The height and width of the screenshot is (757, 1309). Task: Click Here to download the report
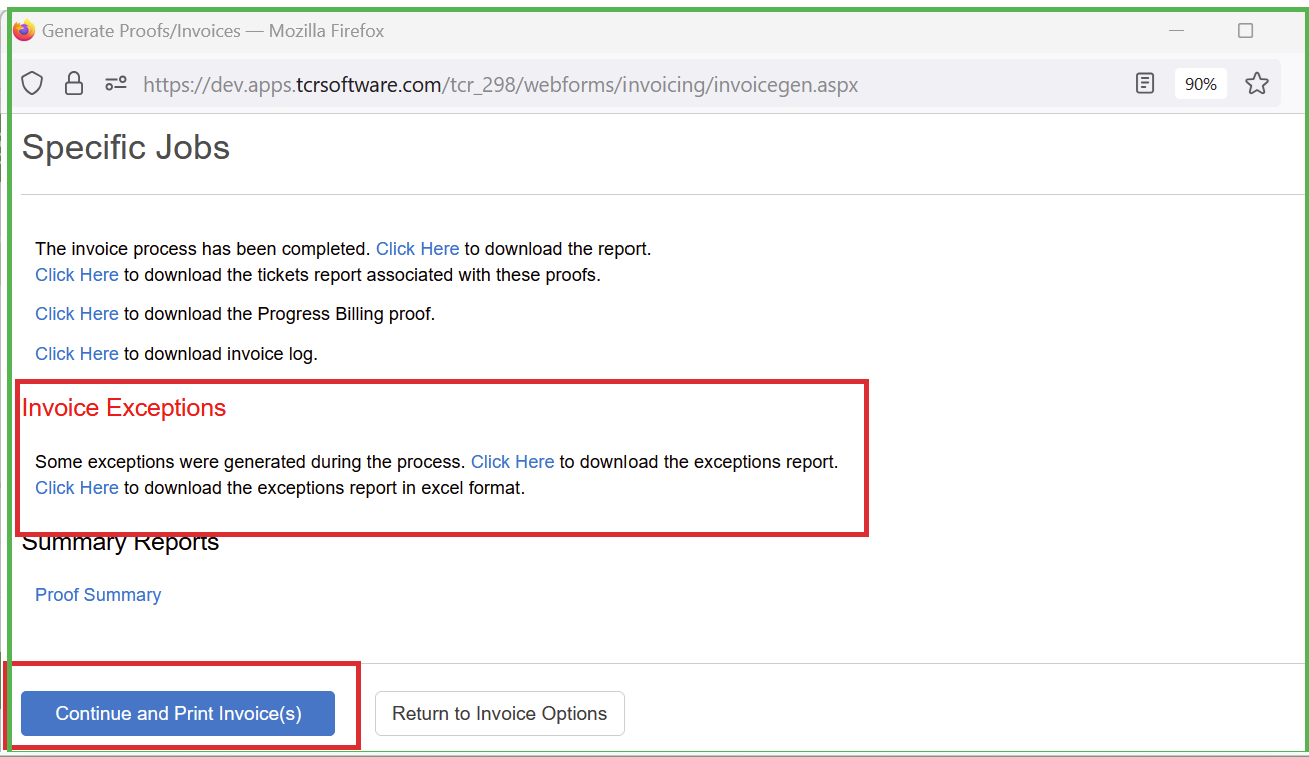point(418,249)
